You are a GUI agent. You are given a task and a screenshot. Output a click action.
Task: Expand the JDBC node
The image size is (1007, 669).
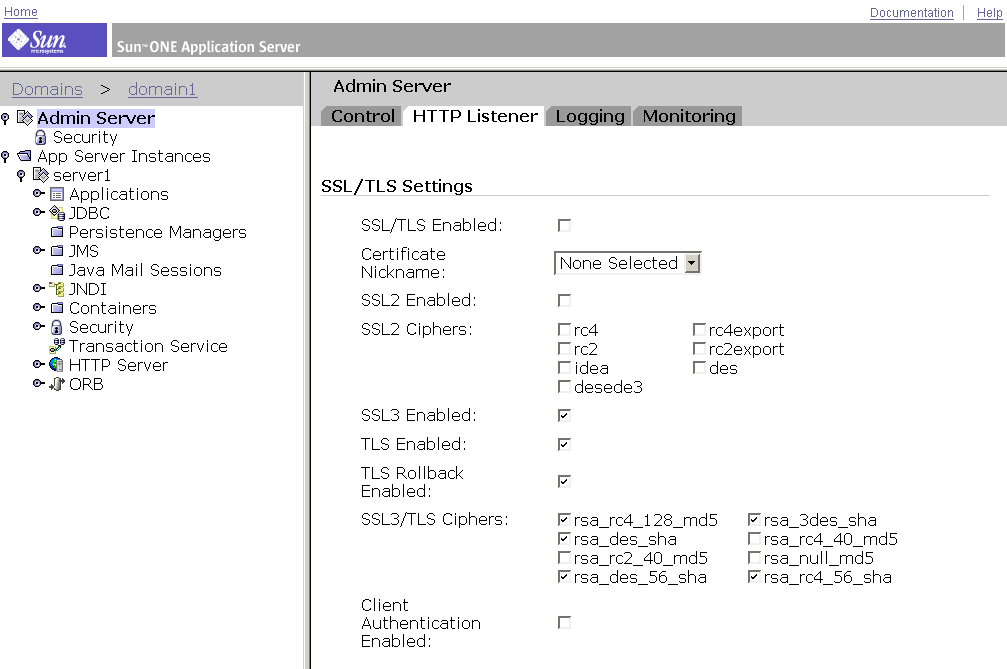(x=39, y=213)
